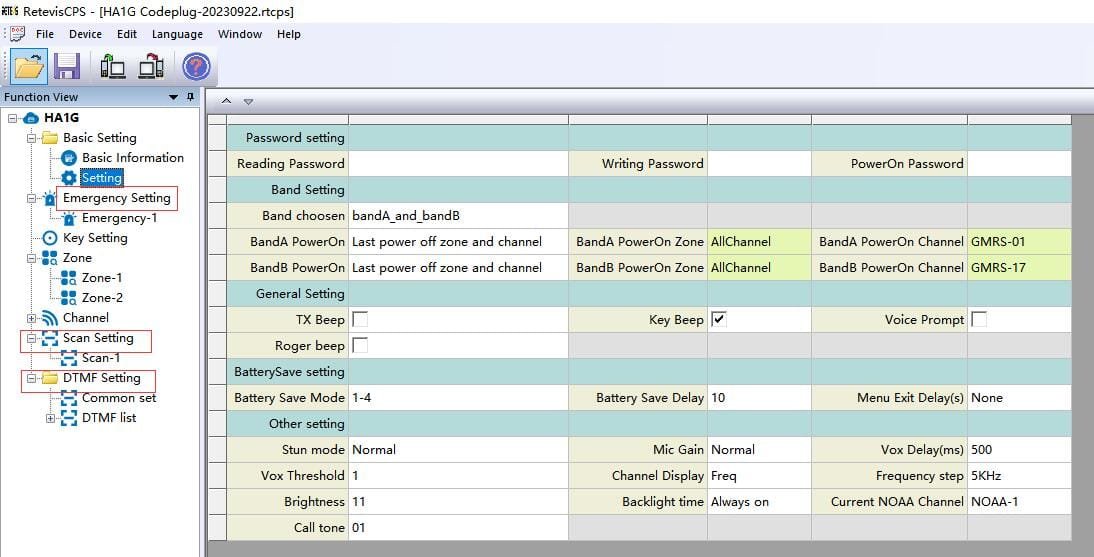Open help via question mark icon
Image resolution: width=1094 pixels, height=557 pixels.
point(196,67)
